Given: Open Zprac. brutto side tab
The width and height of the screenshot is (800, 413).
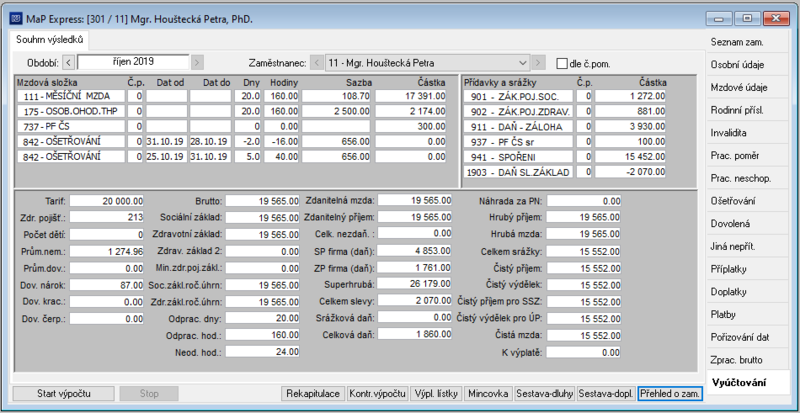Looking at the screenshot, I should (x=748, y=360).
